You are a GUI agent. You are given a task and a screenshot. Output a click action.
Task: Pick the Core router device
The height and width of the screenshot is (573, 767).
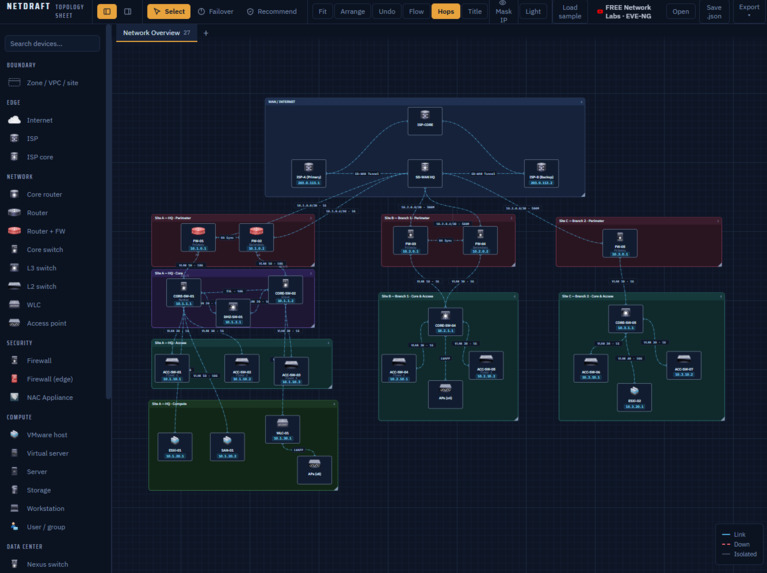(53, 194)
